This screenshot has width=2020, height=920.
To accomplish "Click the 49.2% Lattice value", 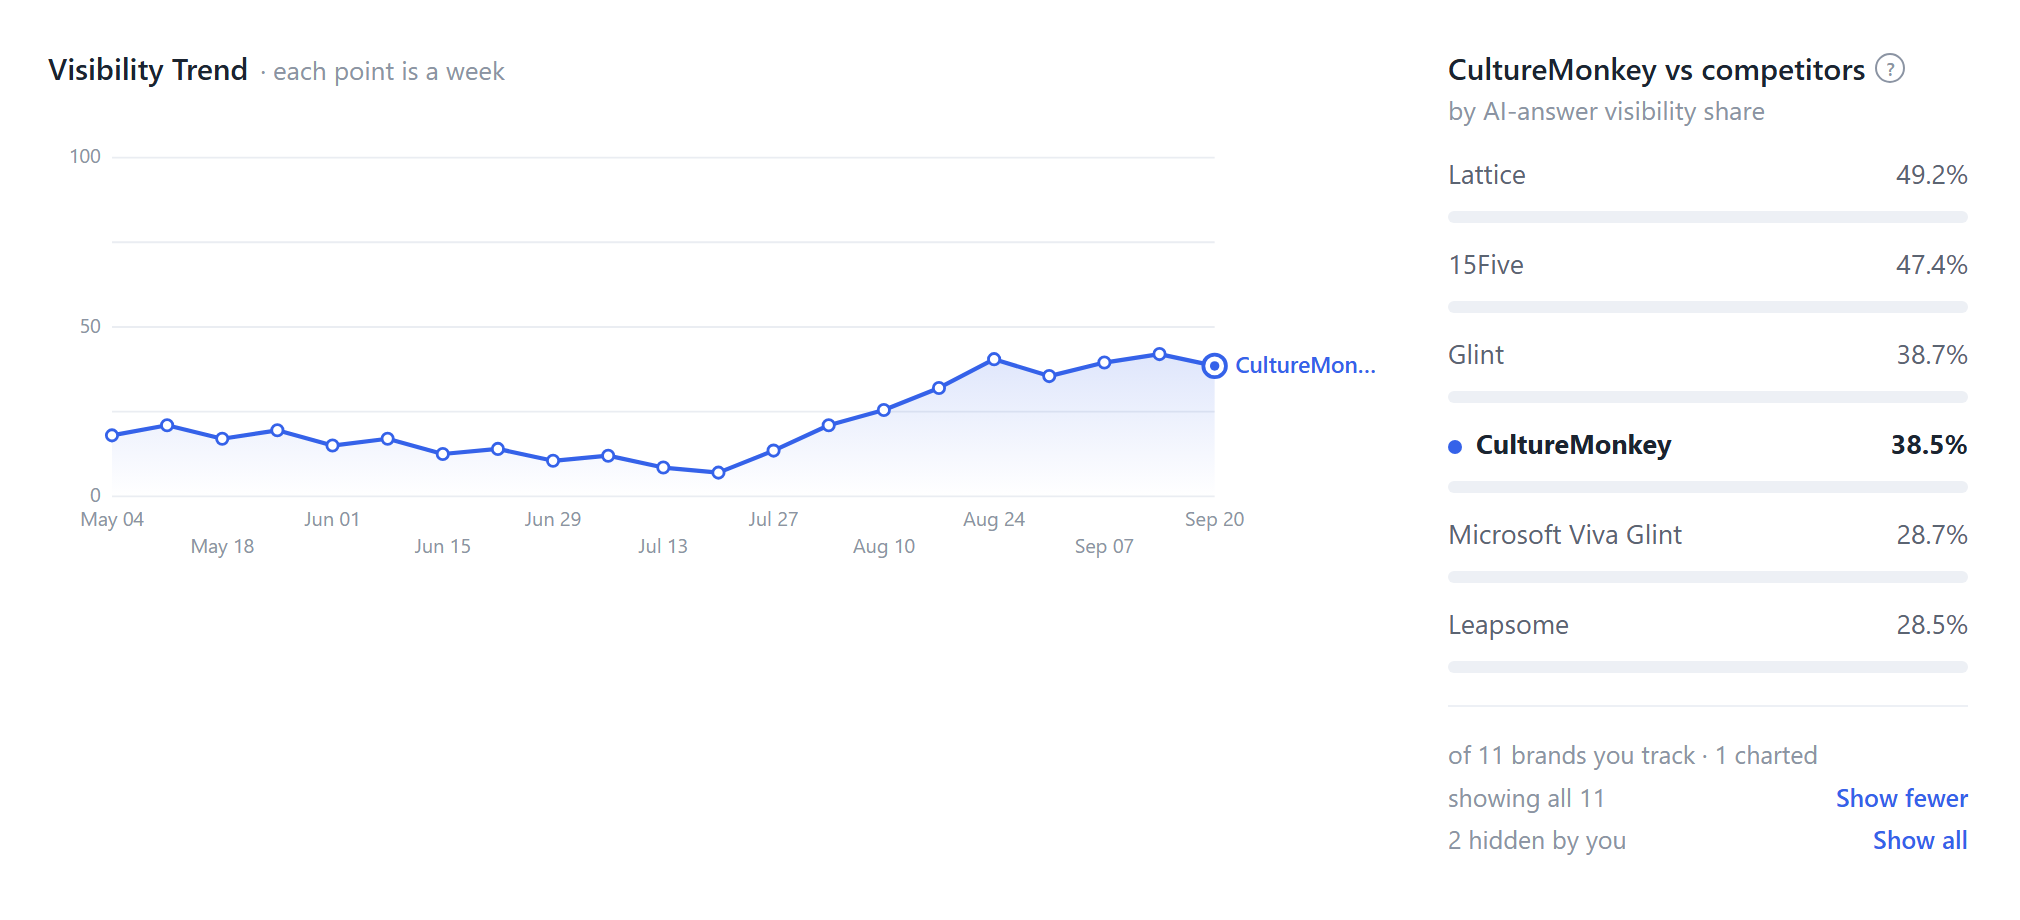I will 1931,175.
